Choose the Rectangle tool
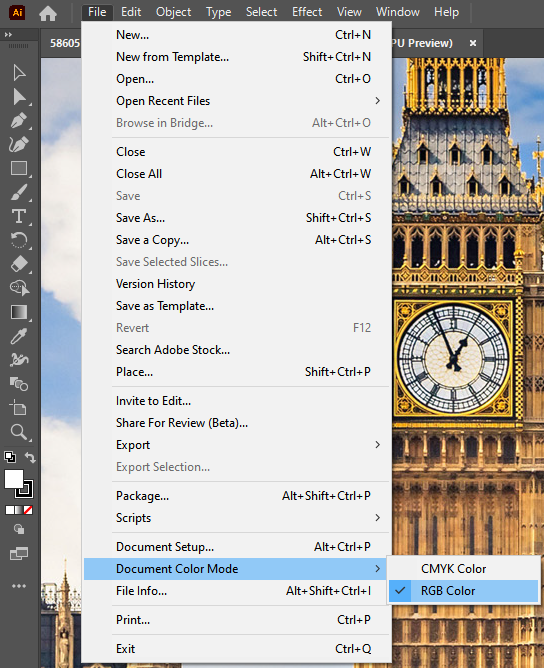Viewport: 544px width, 668px height. 19,169
